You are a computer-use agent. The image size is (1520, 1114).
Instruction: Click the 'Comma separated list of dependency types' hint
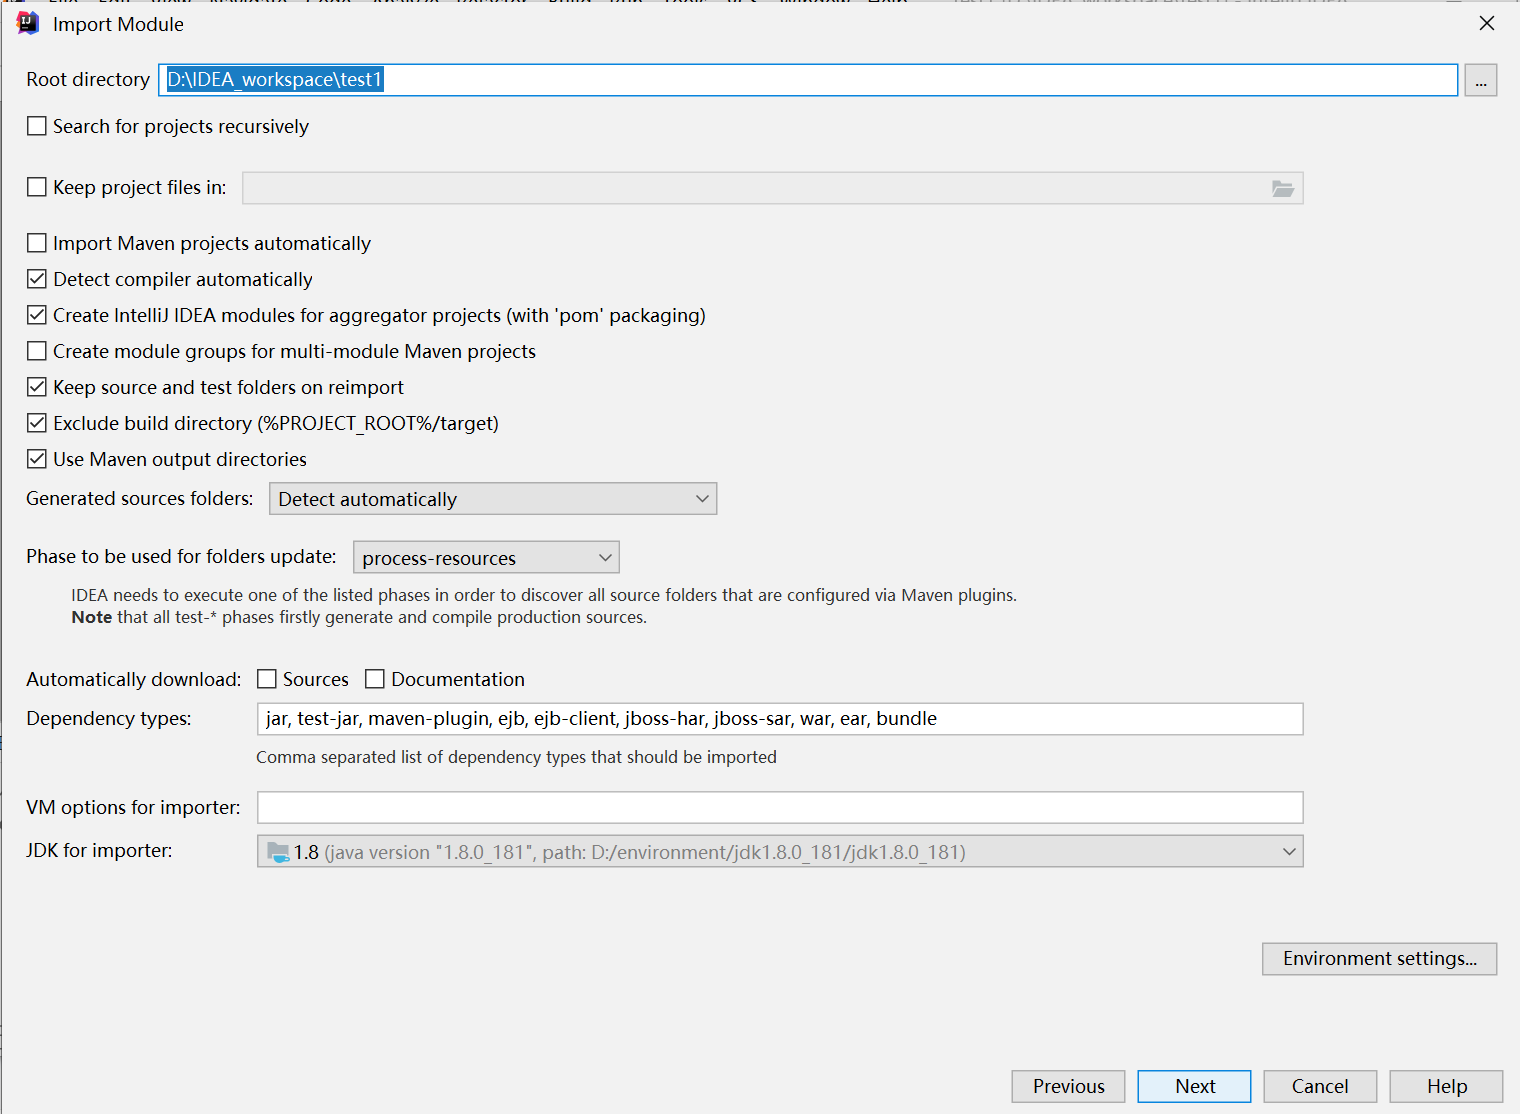point(516,757)
